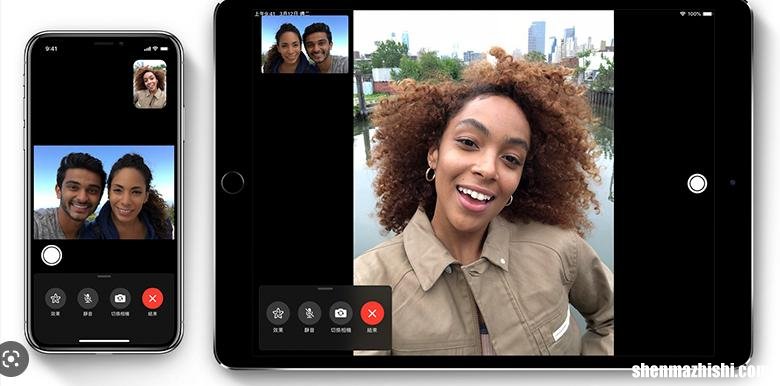Tap the drawer handle above iPhone controls

[x=104, y=276]
